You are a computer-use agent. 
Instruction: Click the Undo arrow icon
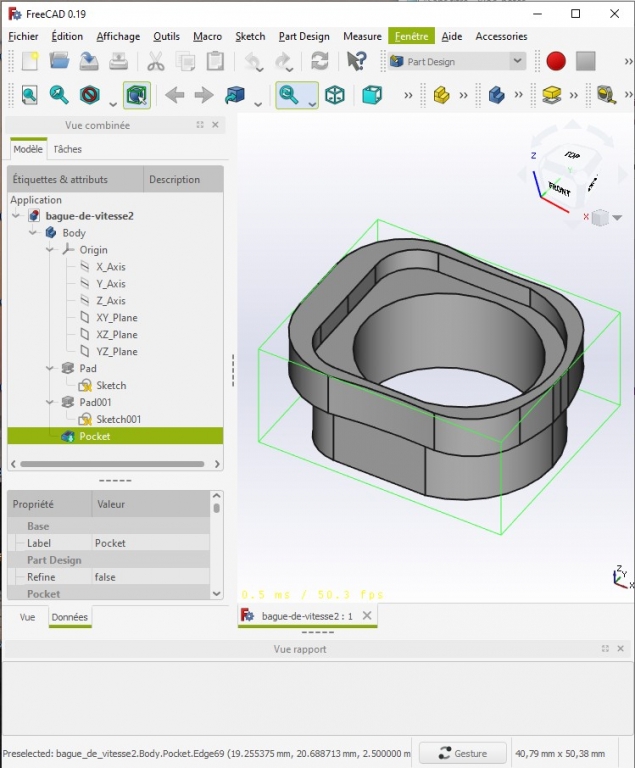click(x=253, y=62)
